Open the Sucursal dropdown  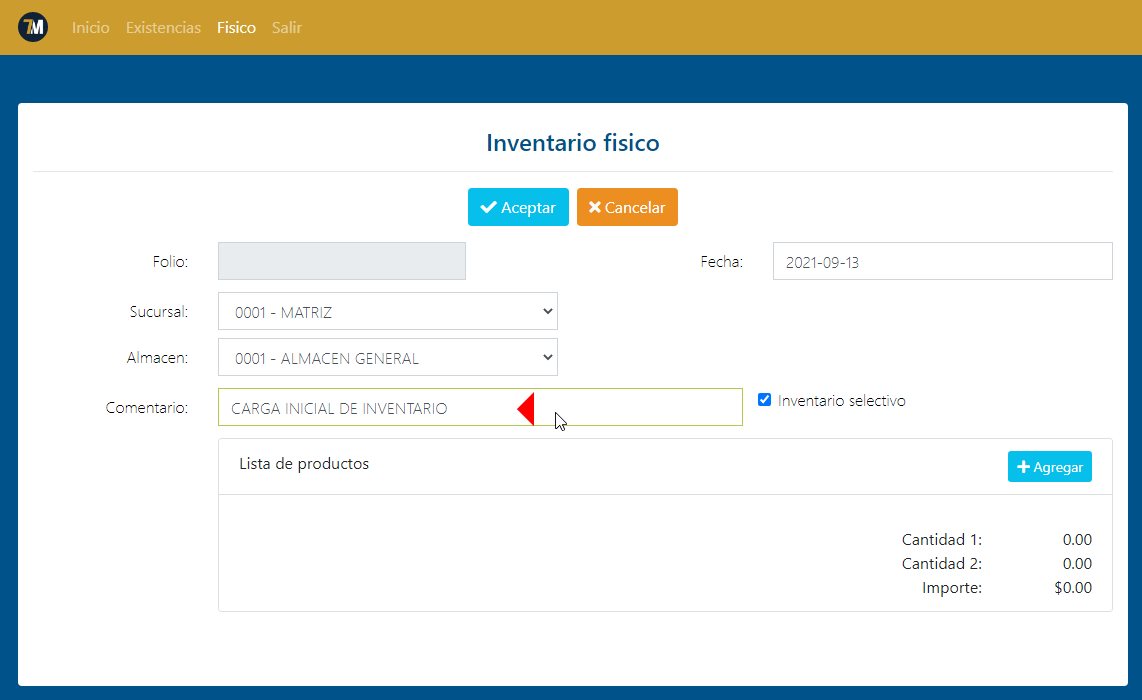[388, 311]
